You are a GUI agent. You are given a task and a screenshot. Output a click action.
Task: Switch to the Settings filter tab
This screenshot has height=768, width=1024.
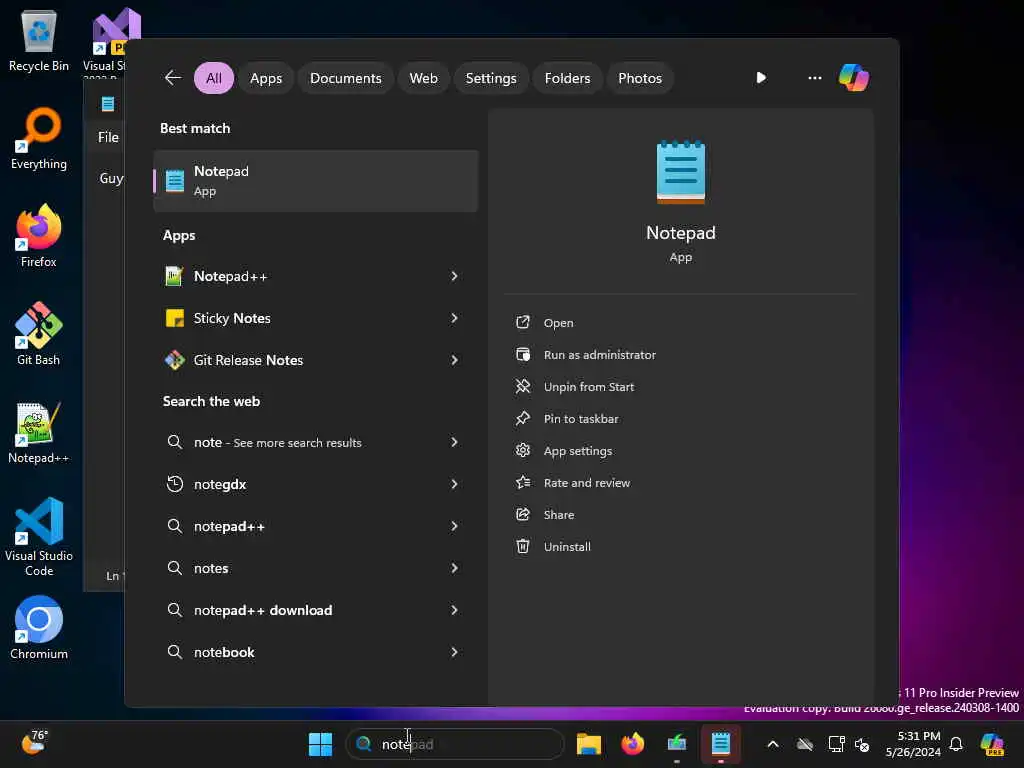point(490,78)
